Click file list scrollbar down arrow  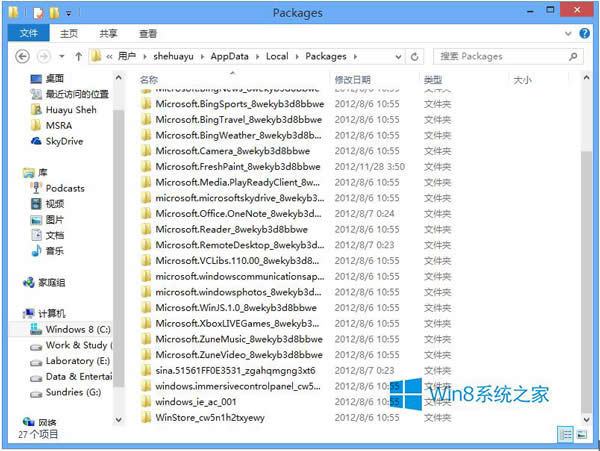[x=586, y=420]
